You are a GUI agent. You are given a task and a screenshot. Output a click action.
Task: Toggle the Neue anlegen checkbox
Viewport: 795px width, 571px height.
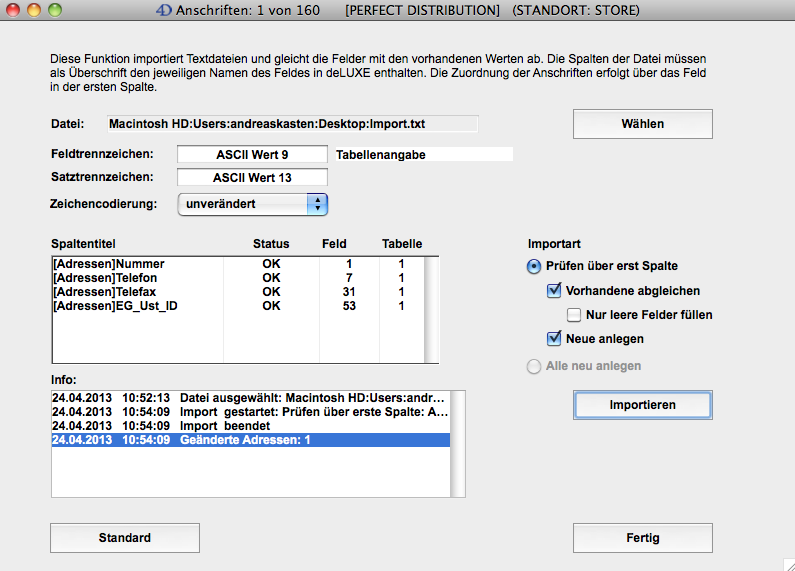tap(555, 339)
